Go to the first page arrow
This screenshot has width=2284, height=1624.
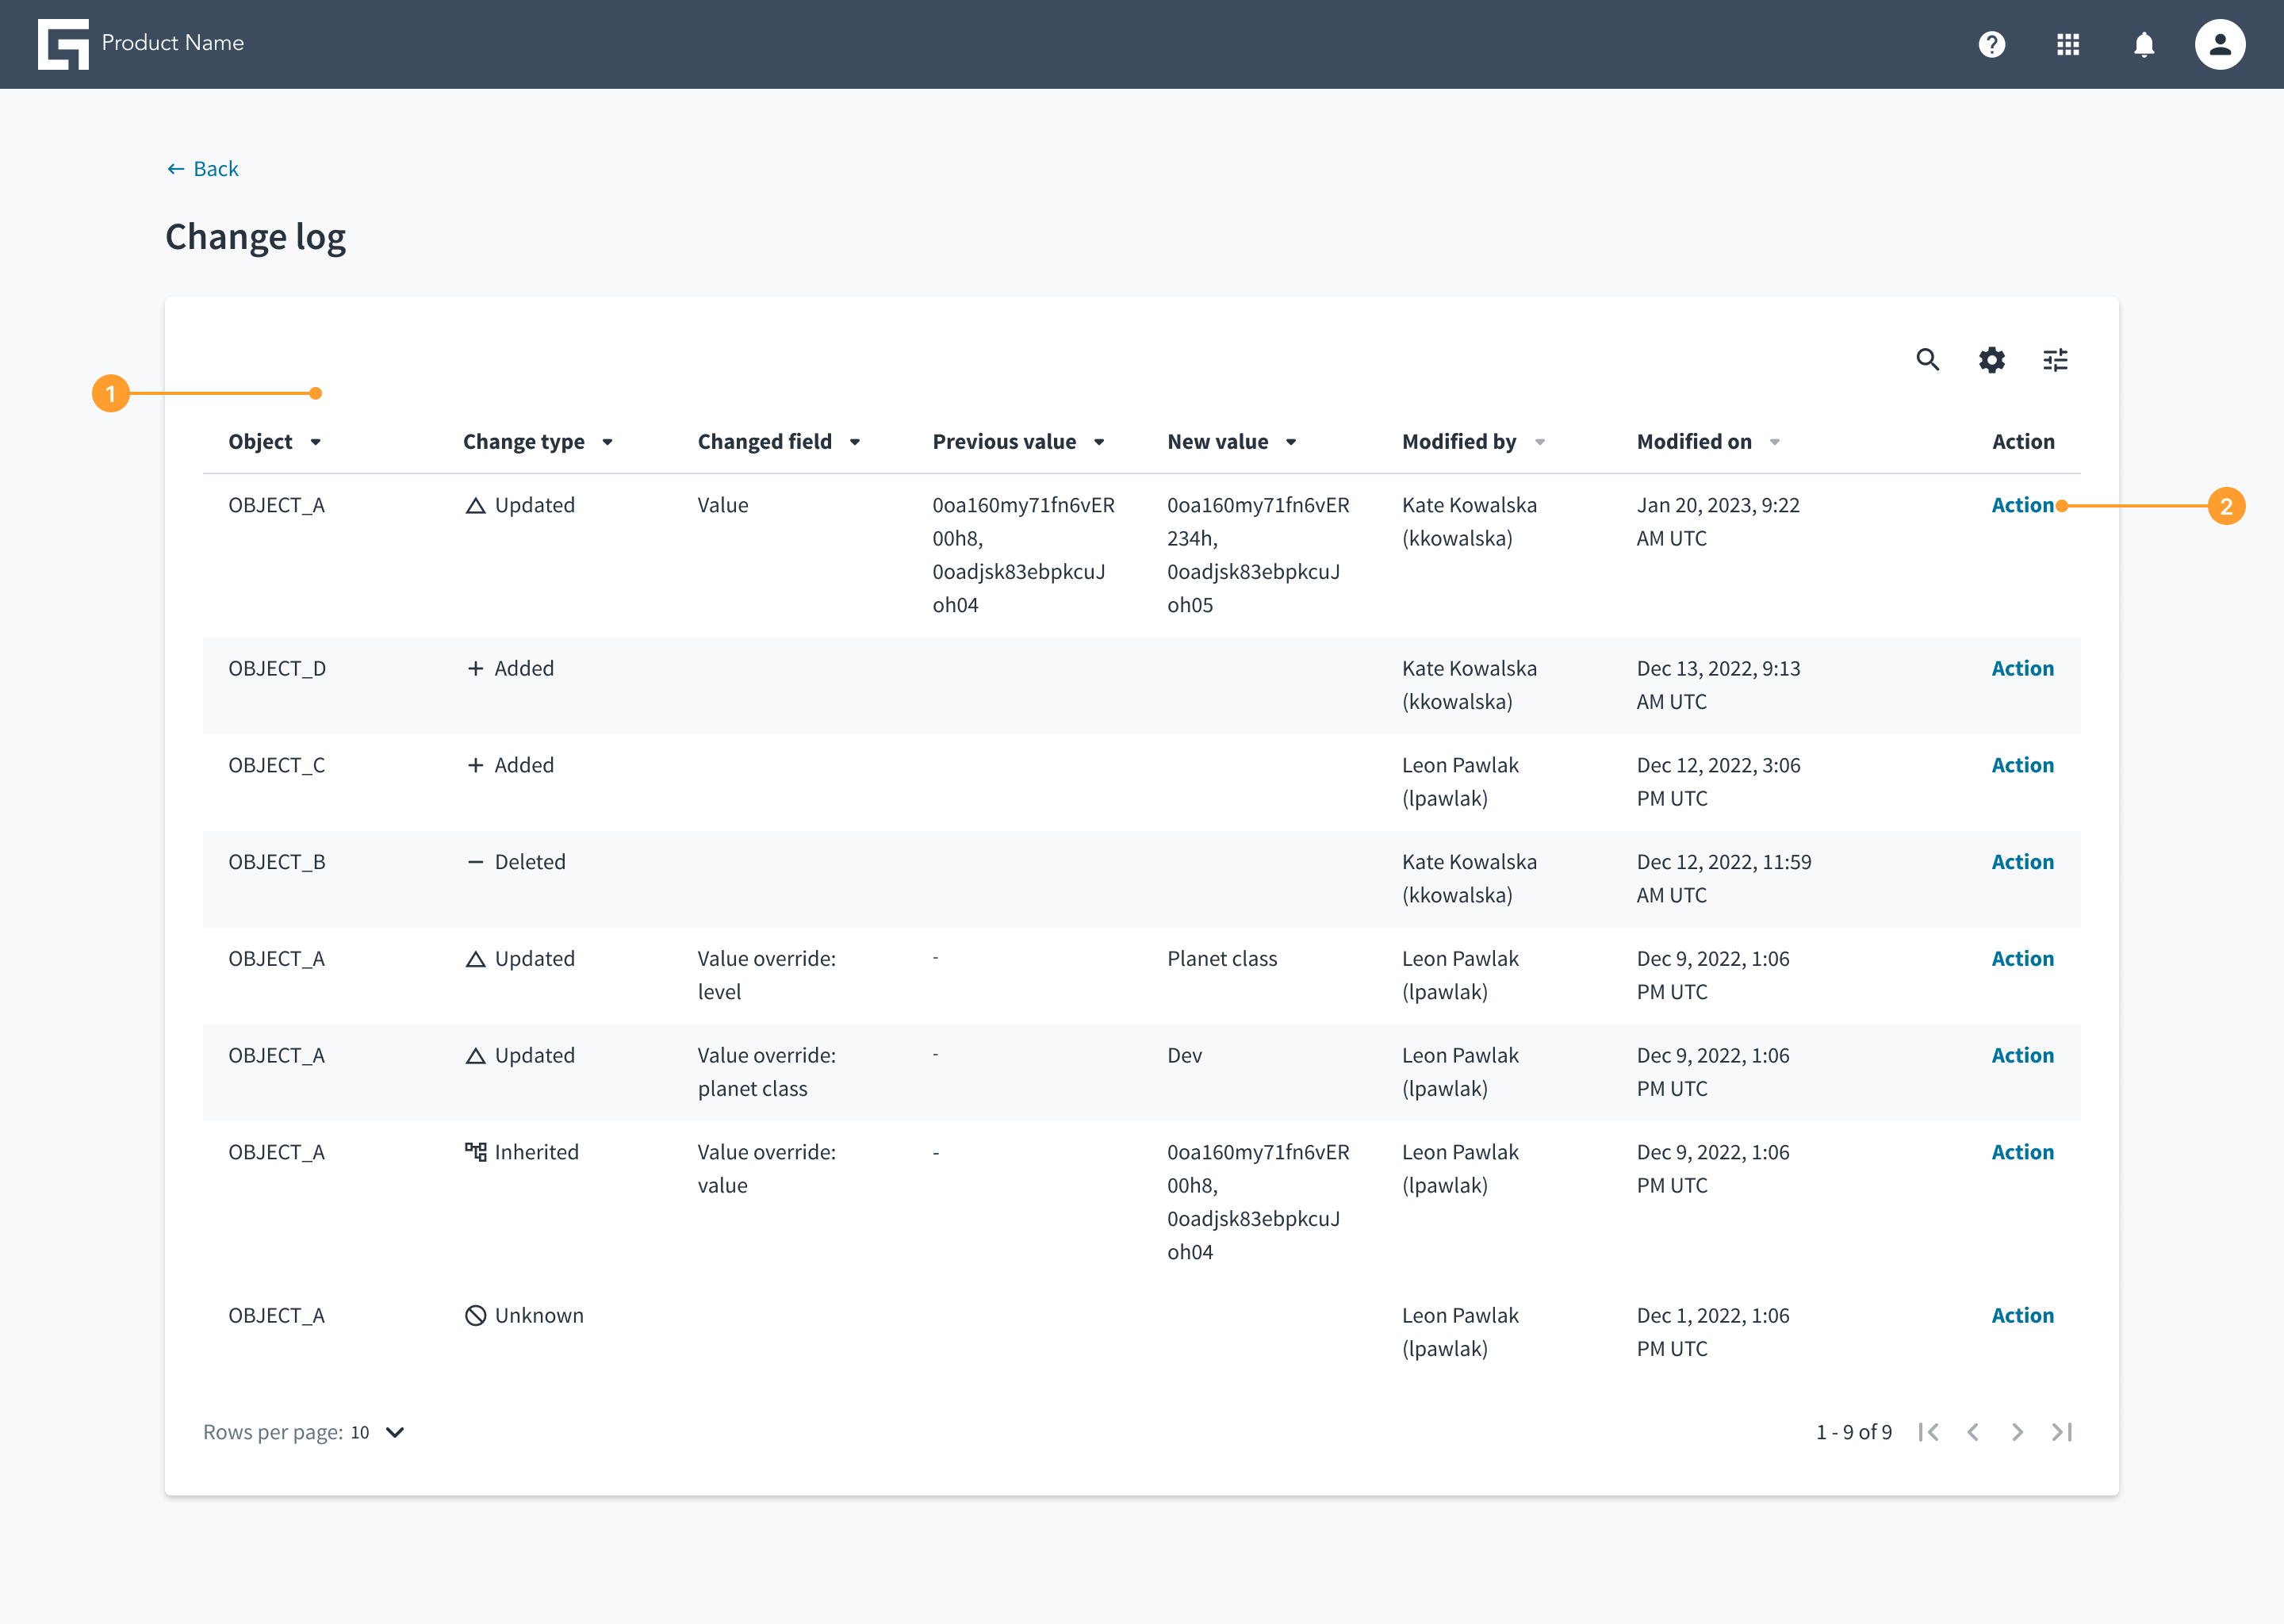pyautogui.click(x=1929, y=1432)
